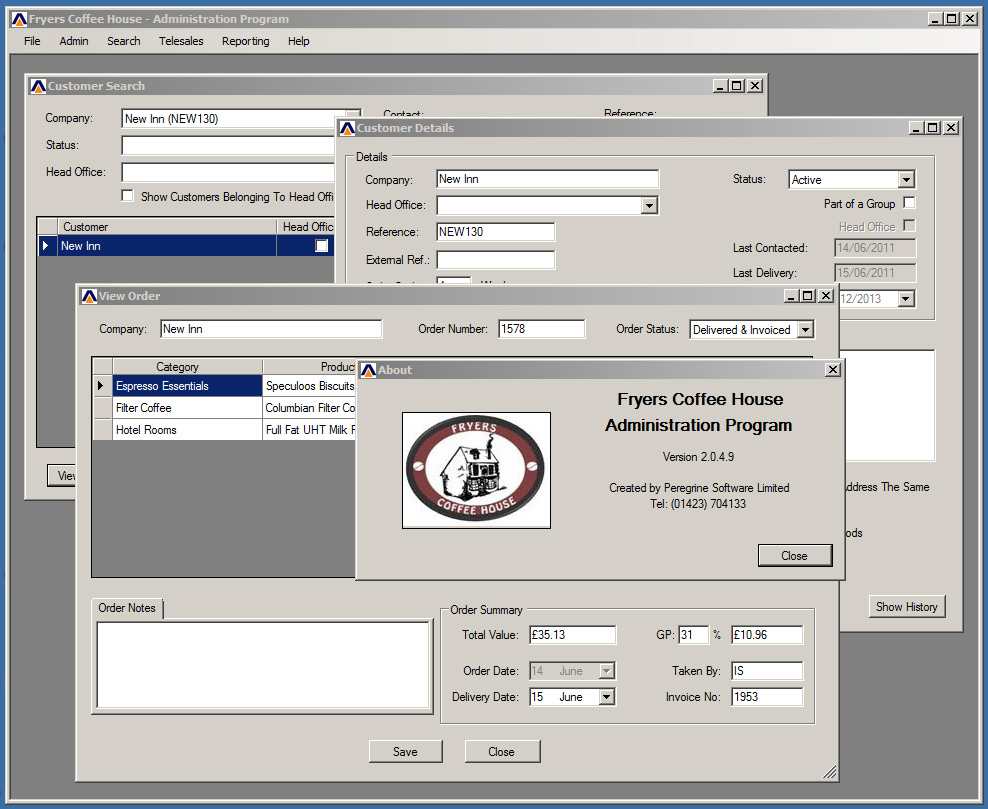Viewport: 988px width, 809px height.
Task: Click the Category column header
Action: point(187,367)
